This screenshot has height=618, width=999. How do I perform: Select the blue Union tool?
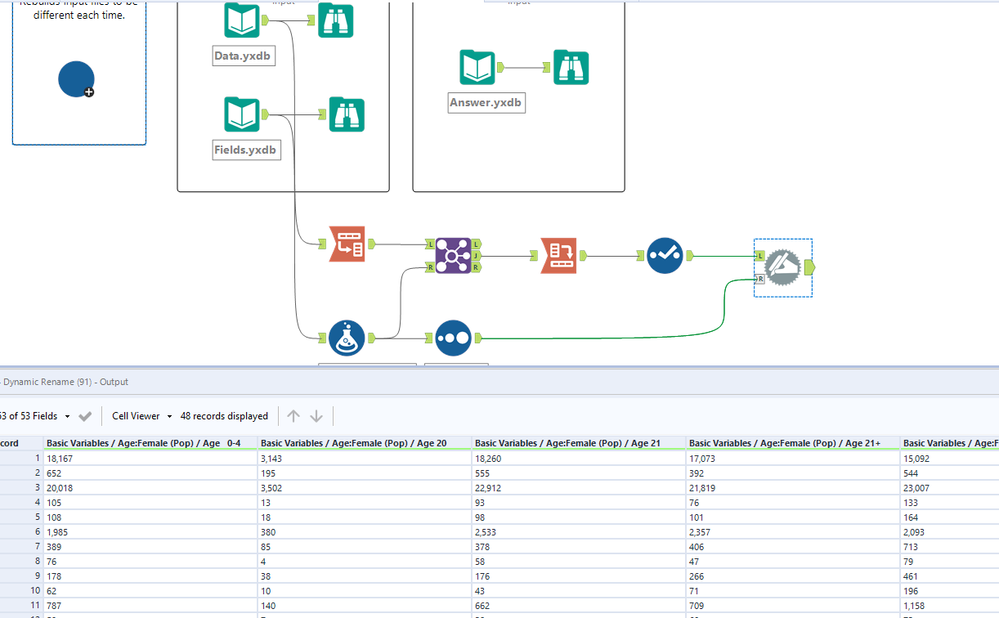tap(453, 337)
